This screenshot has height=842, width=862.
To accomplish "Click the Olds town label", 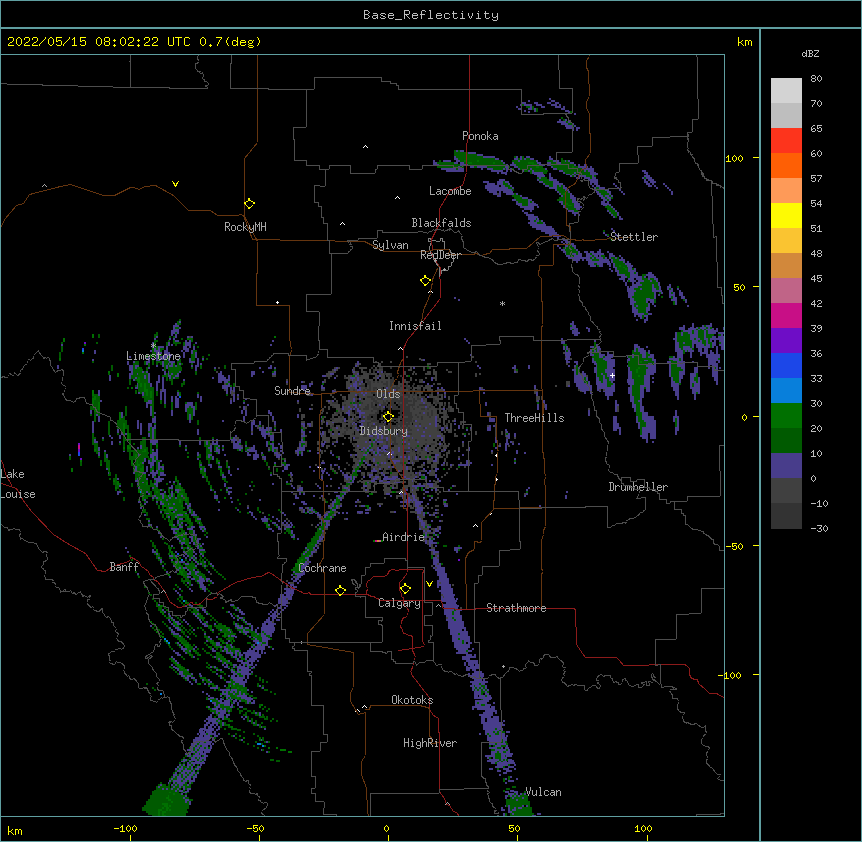I will point(388,394).
